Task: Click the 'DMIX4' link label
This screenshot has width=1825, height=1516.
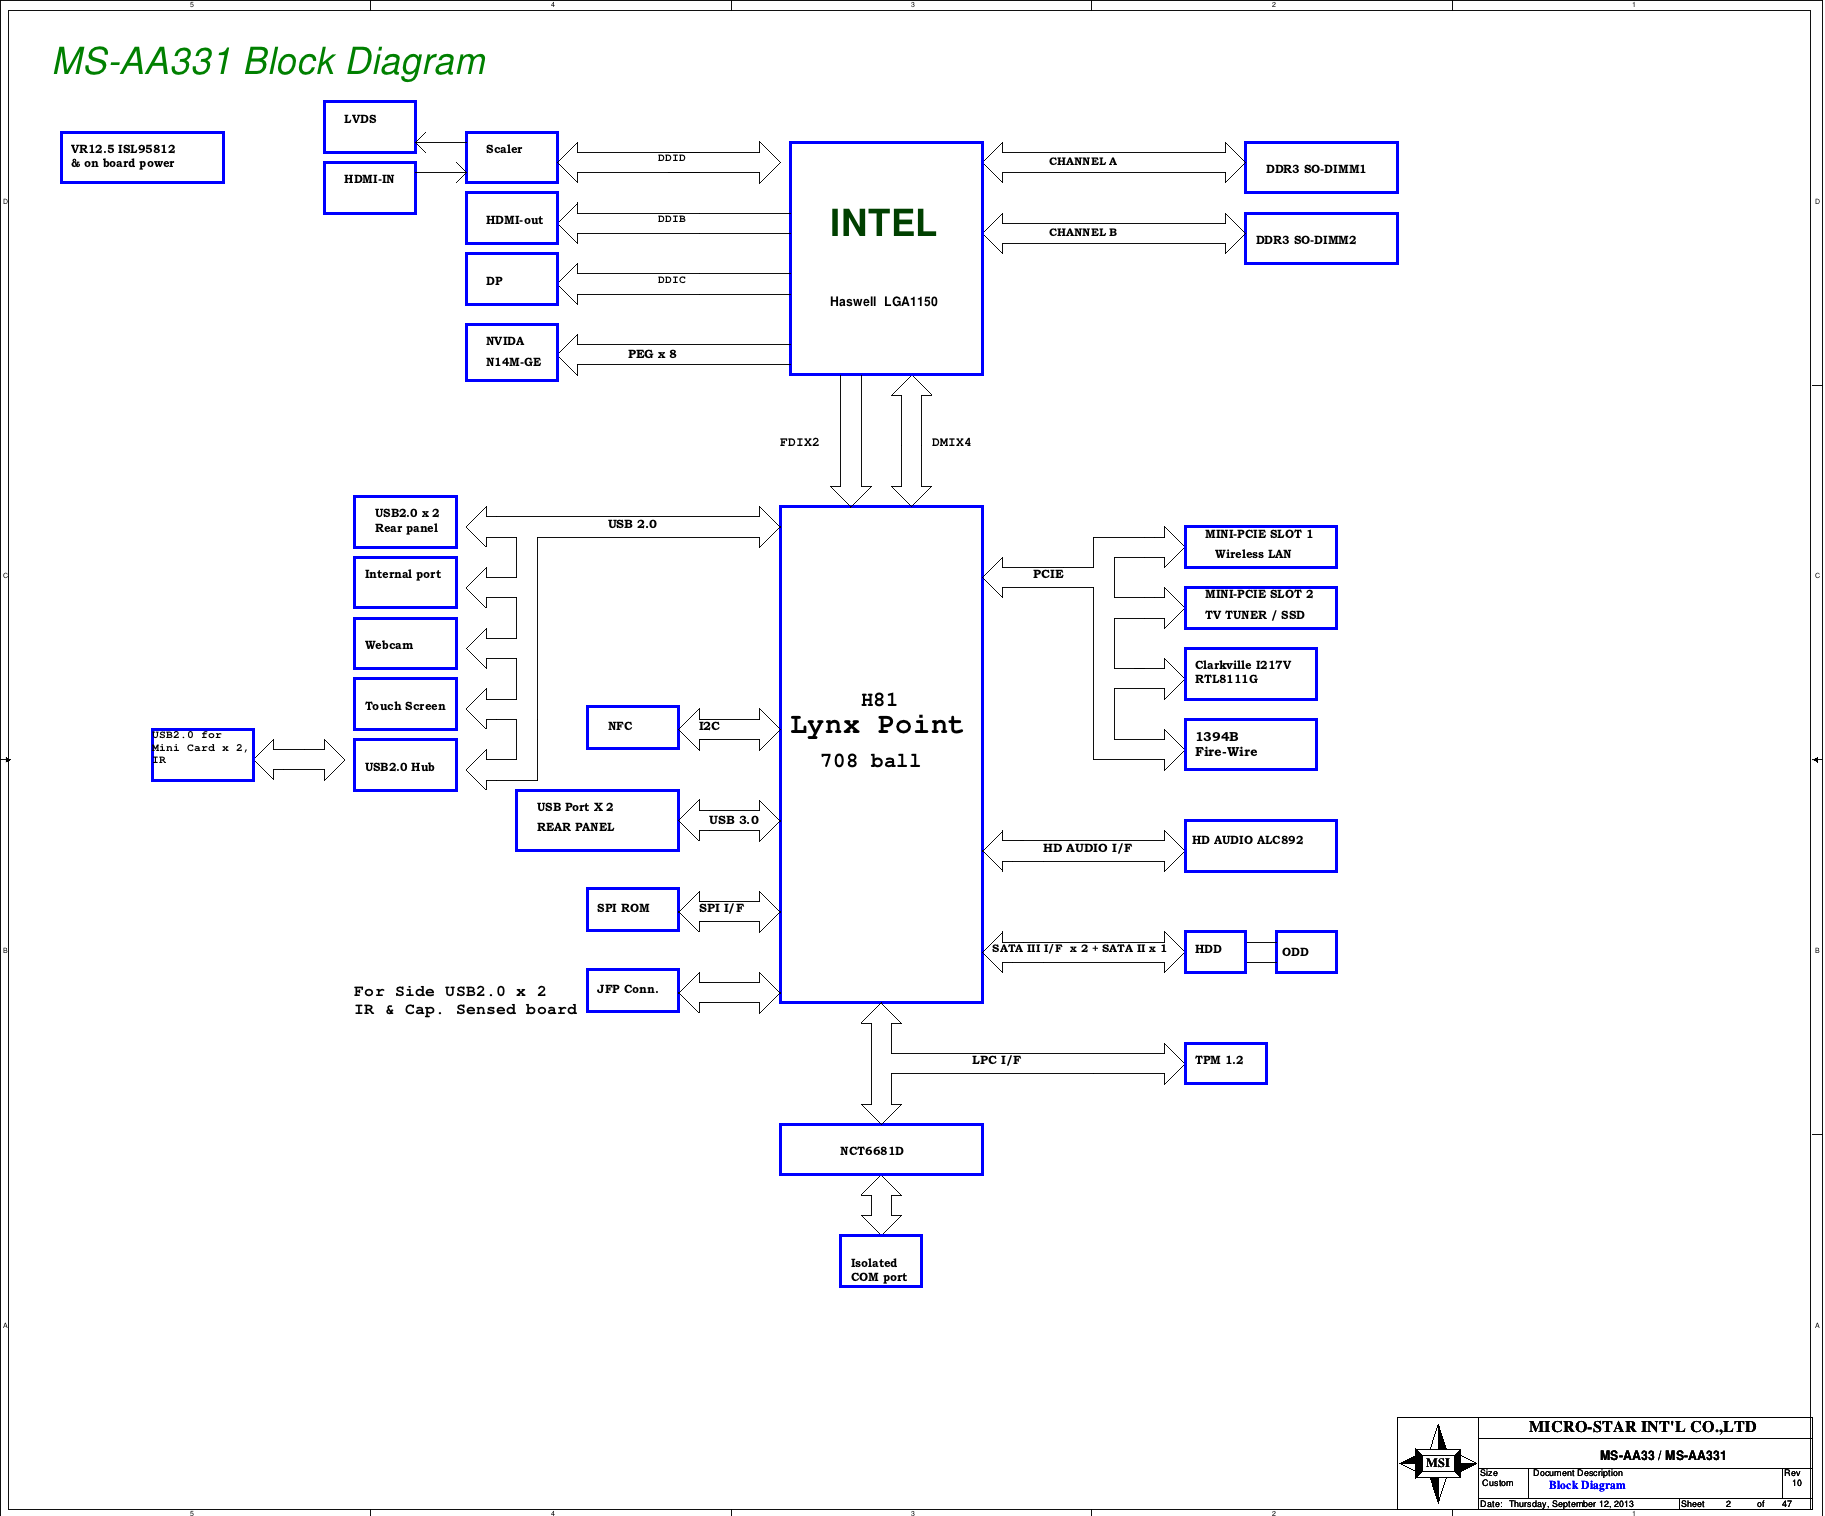Action: tap(951, 442)
